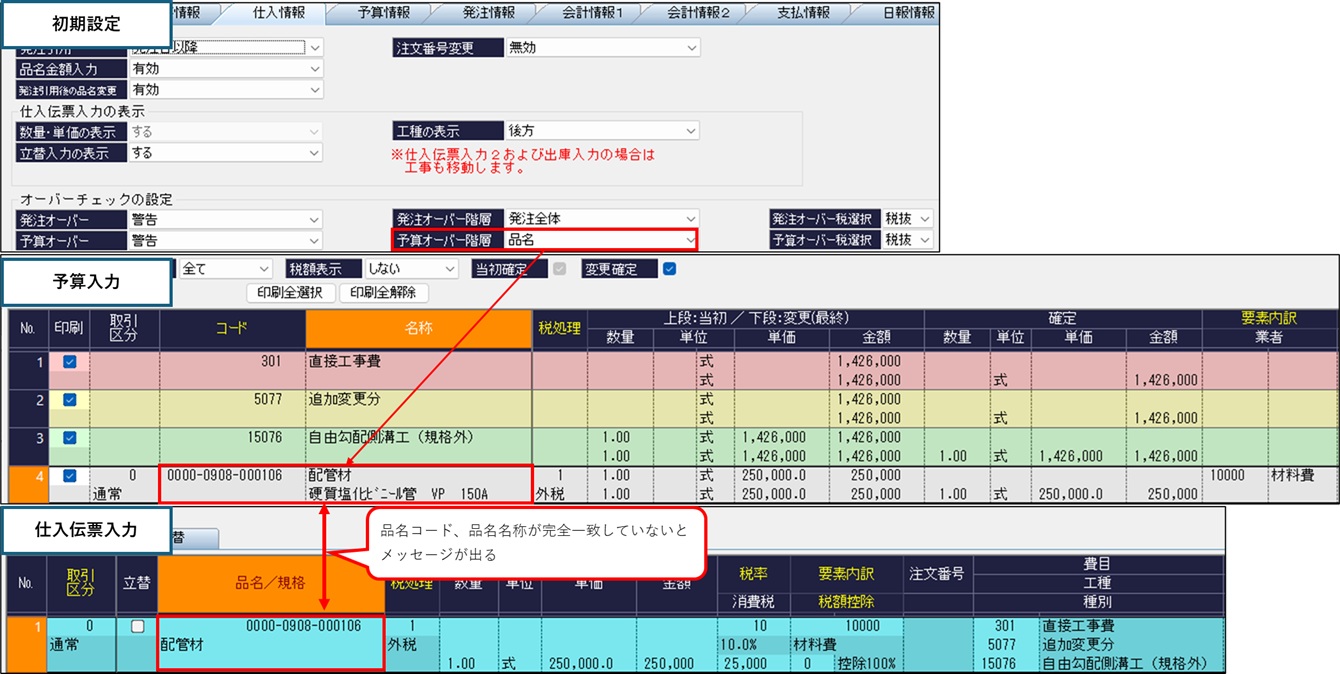Click the 品名/規格 column header

click(270, 583)
